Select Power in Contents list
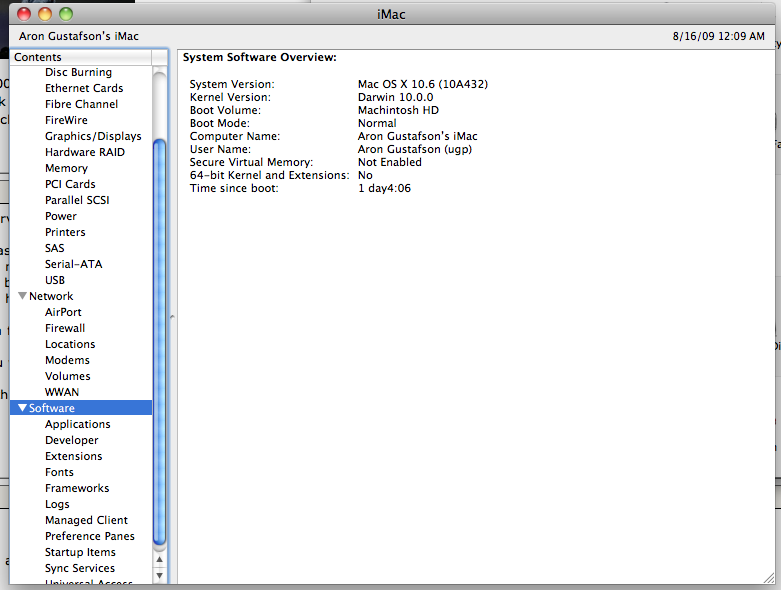 click(x=61, y=216)
